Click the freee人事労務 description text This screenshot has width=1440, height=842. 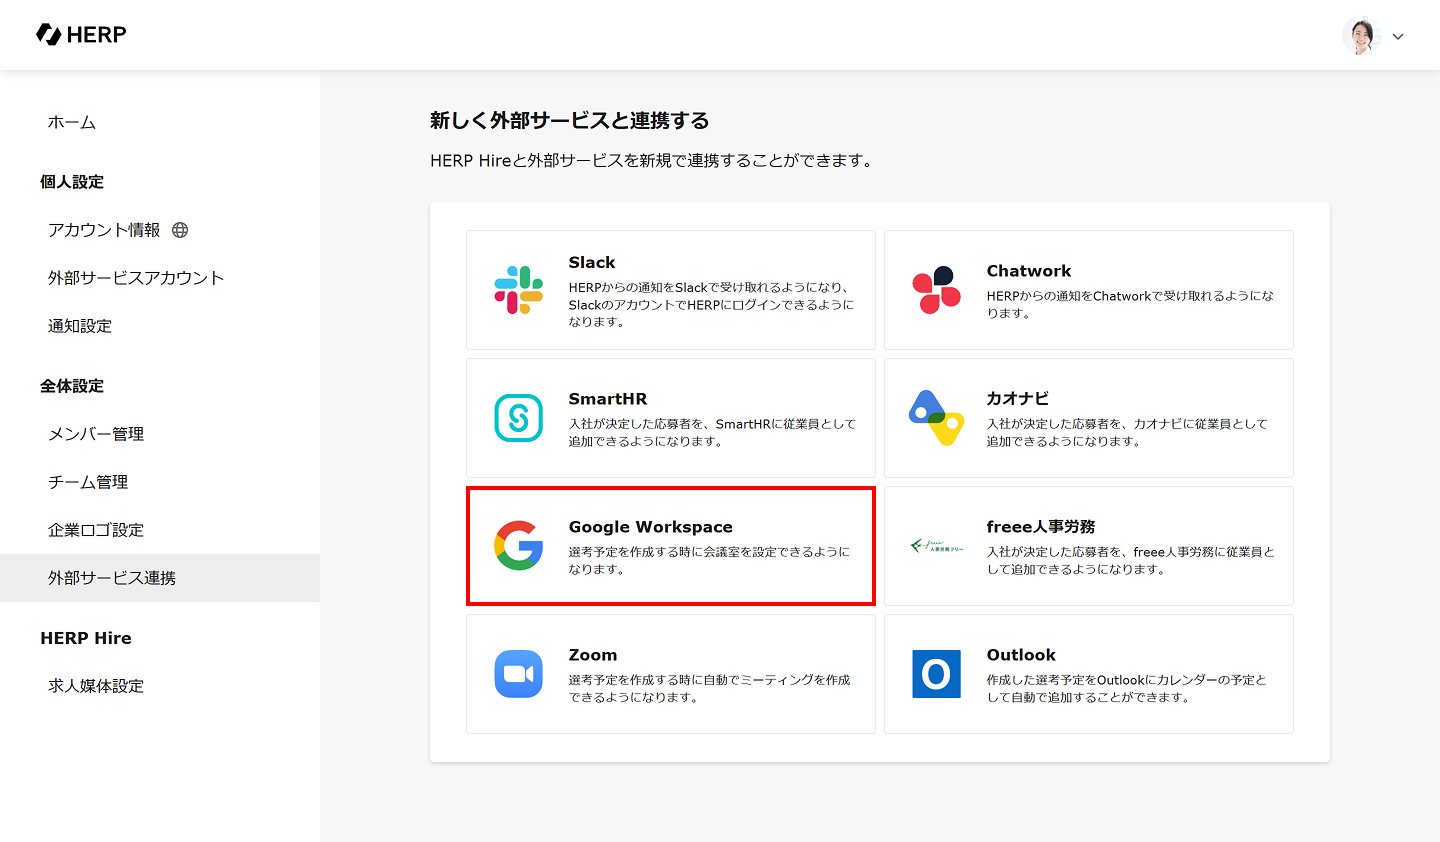[x=1131, y=561]
